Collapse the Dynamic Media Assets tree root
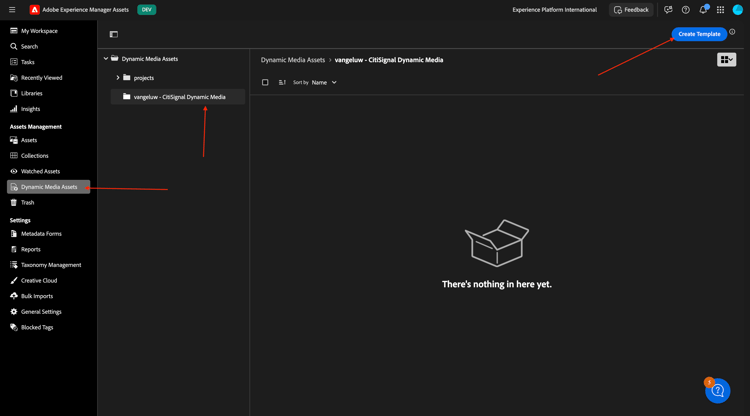The height and width of the screenshot is (416, 750). 106,58
